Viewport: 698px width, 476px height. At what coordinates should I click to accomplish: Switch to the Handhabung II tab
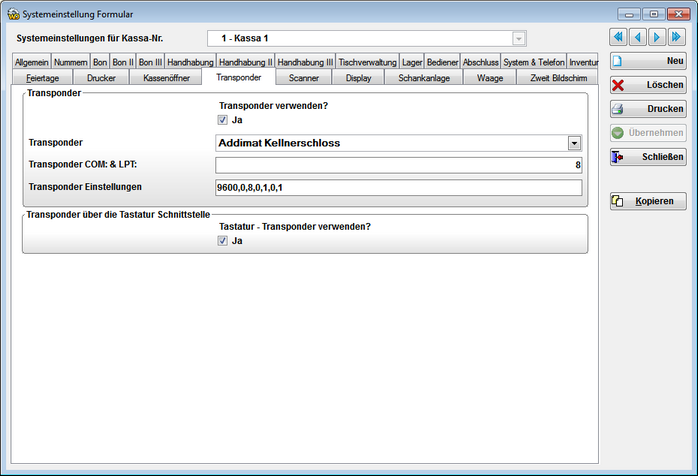pos(246,62)
